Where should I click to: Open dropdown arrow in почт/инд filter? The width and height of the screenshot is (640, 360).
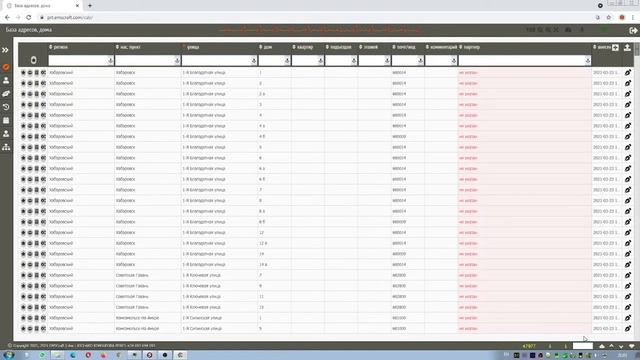pyautogui.click(x=420, y=60)
